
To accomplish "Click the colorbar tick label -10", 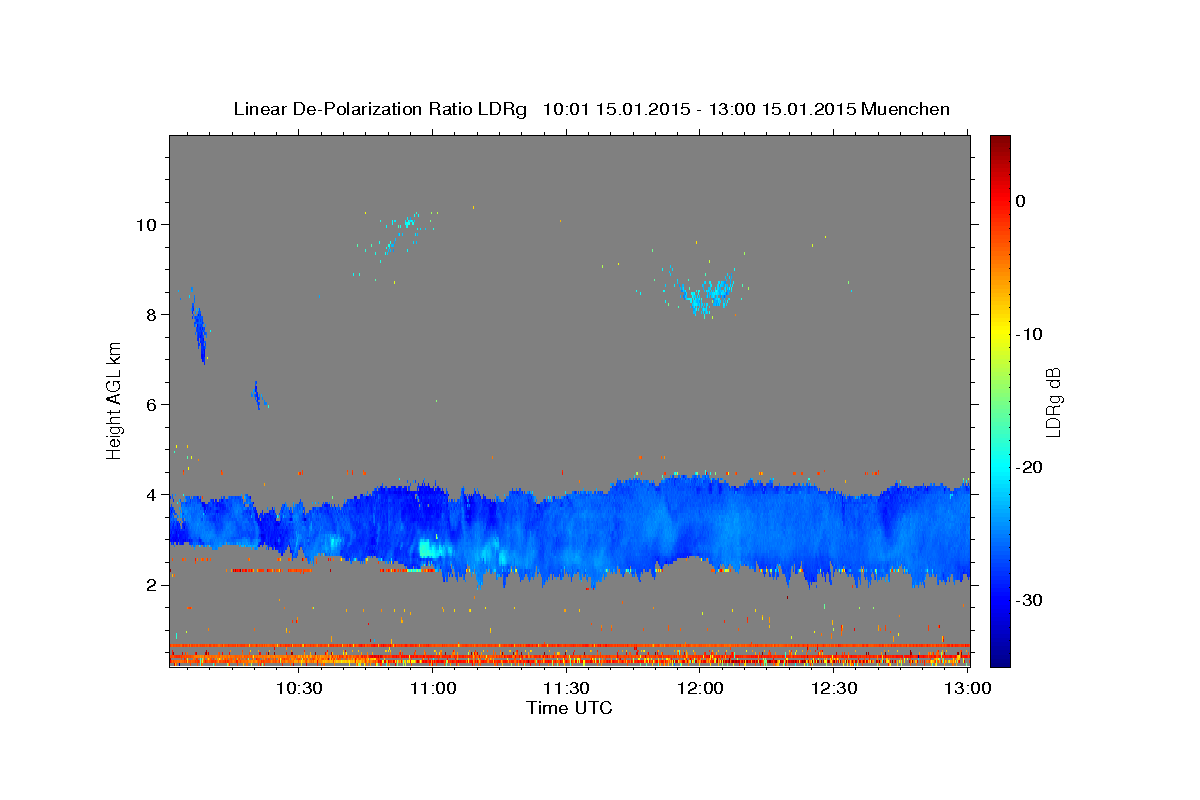I will pyautogui.click(x=1030, y=334).
